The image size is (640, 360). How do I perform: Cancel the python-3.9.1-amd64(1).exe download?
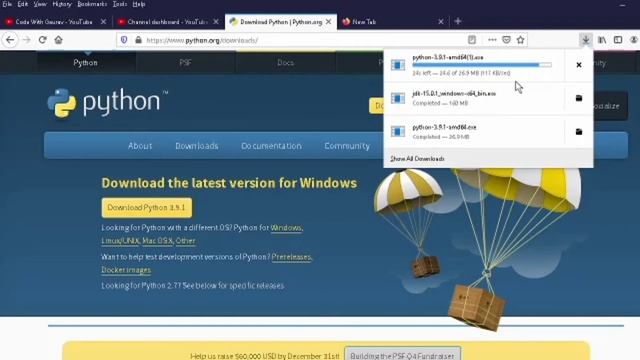click(579, 65)
